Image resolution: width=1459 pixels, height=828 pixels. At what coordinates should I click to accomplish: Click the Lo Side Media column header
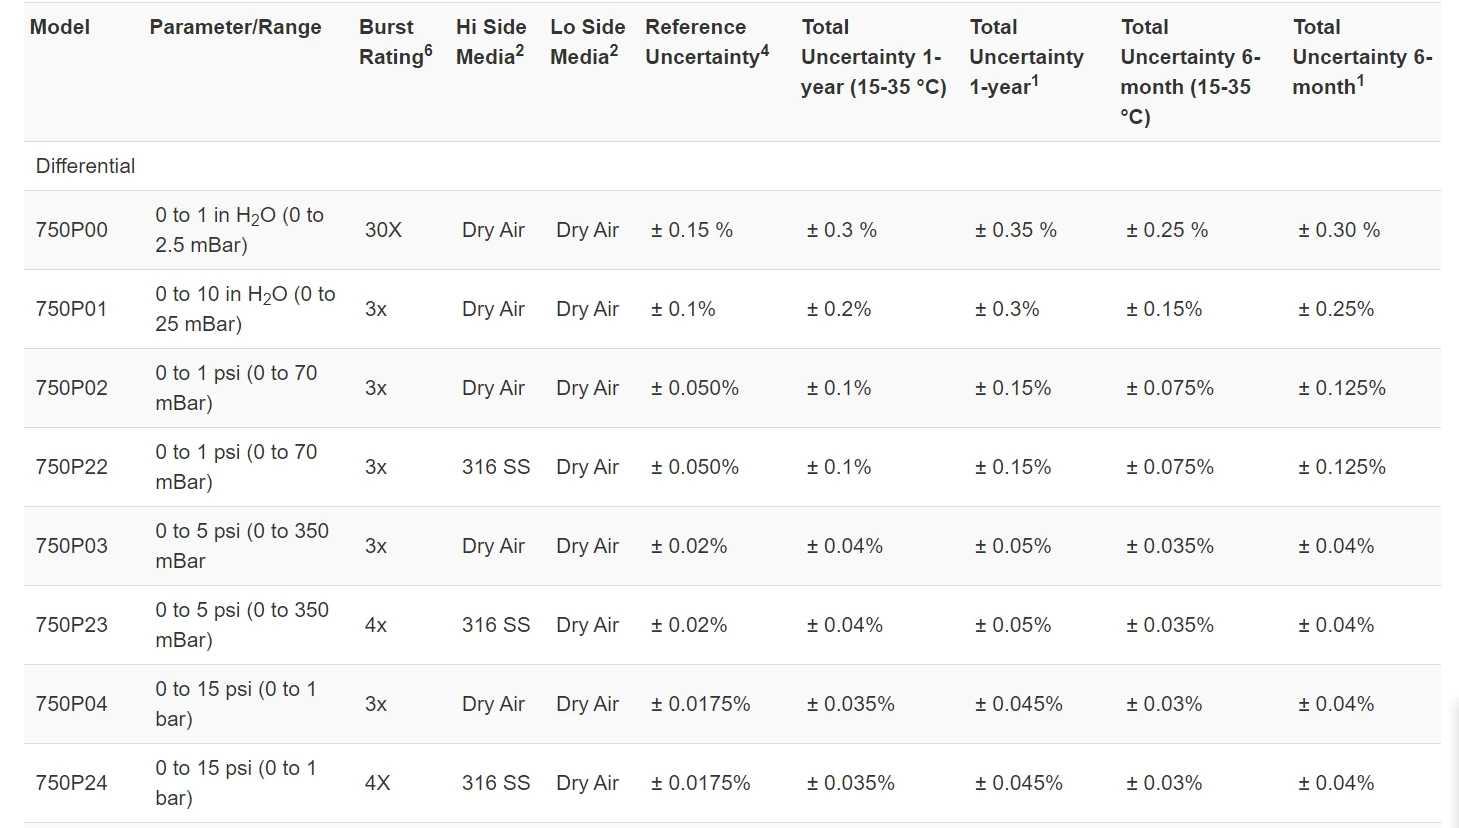[587, 42]
